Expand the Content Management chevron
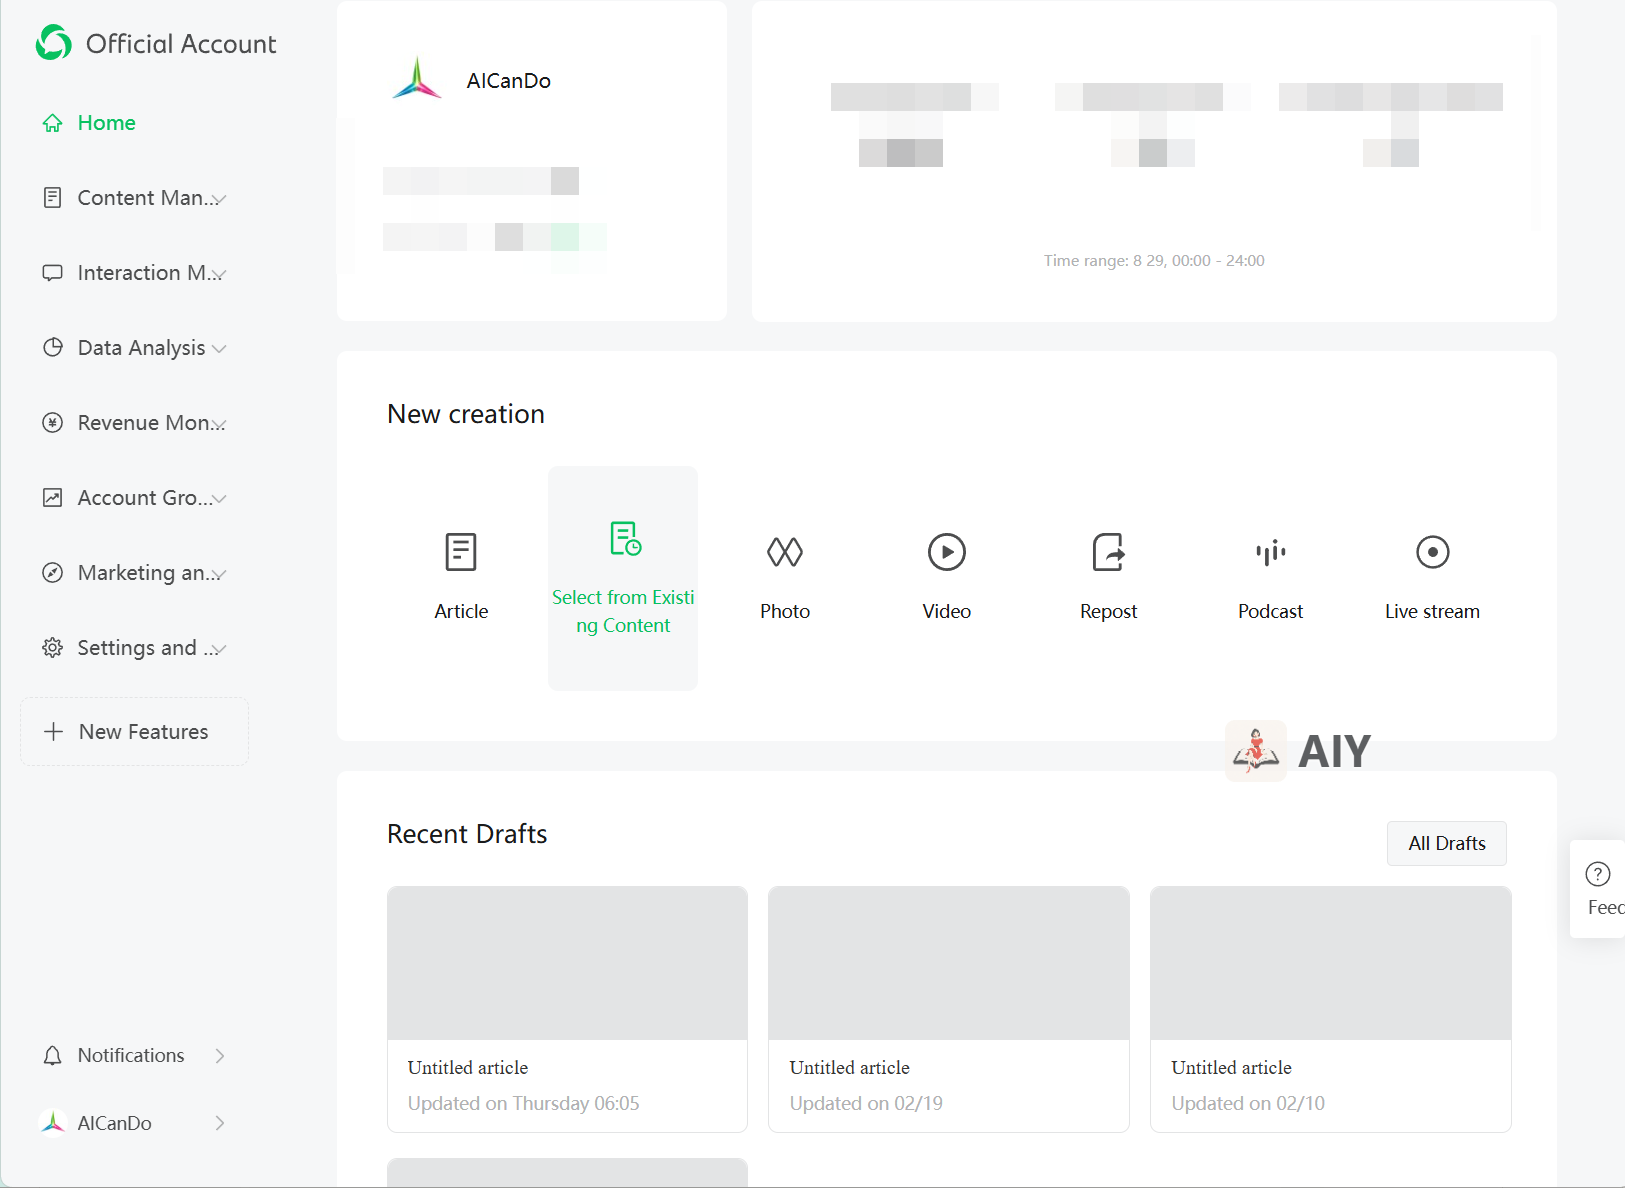This screenshot has width=1625, height=1188. coord(219,199)
